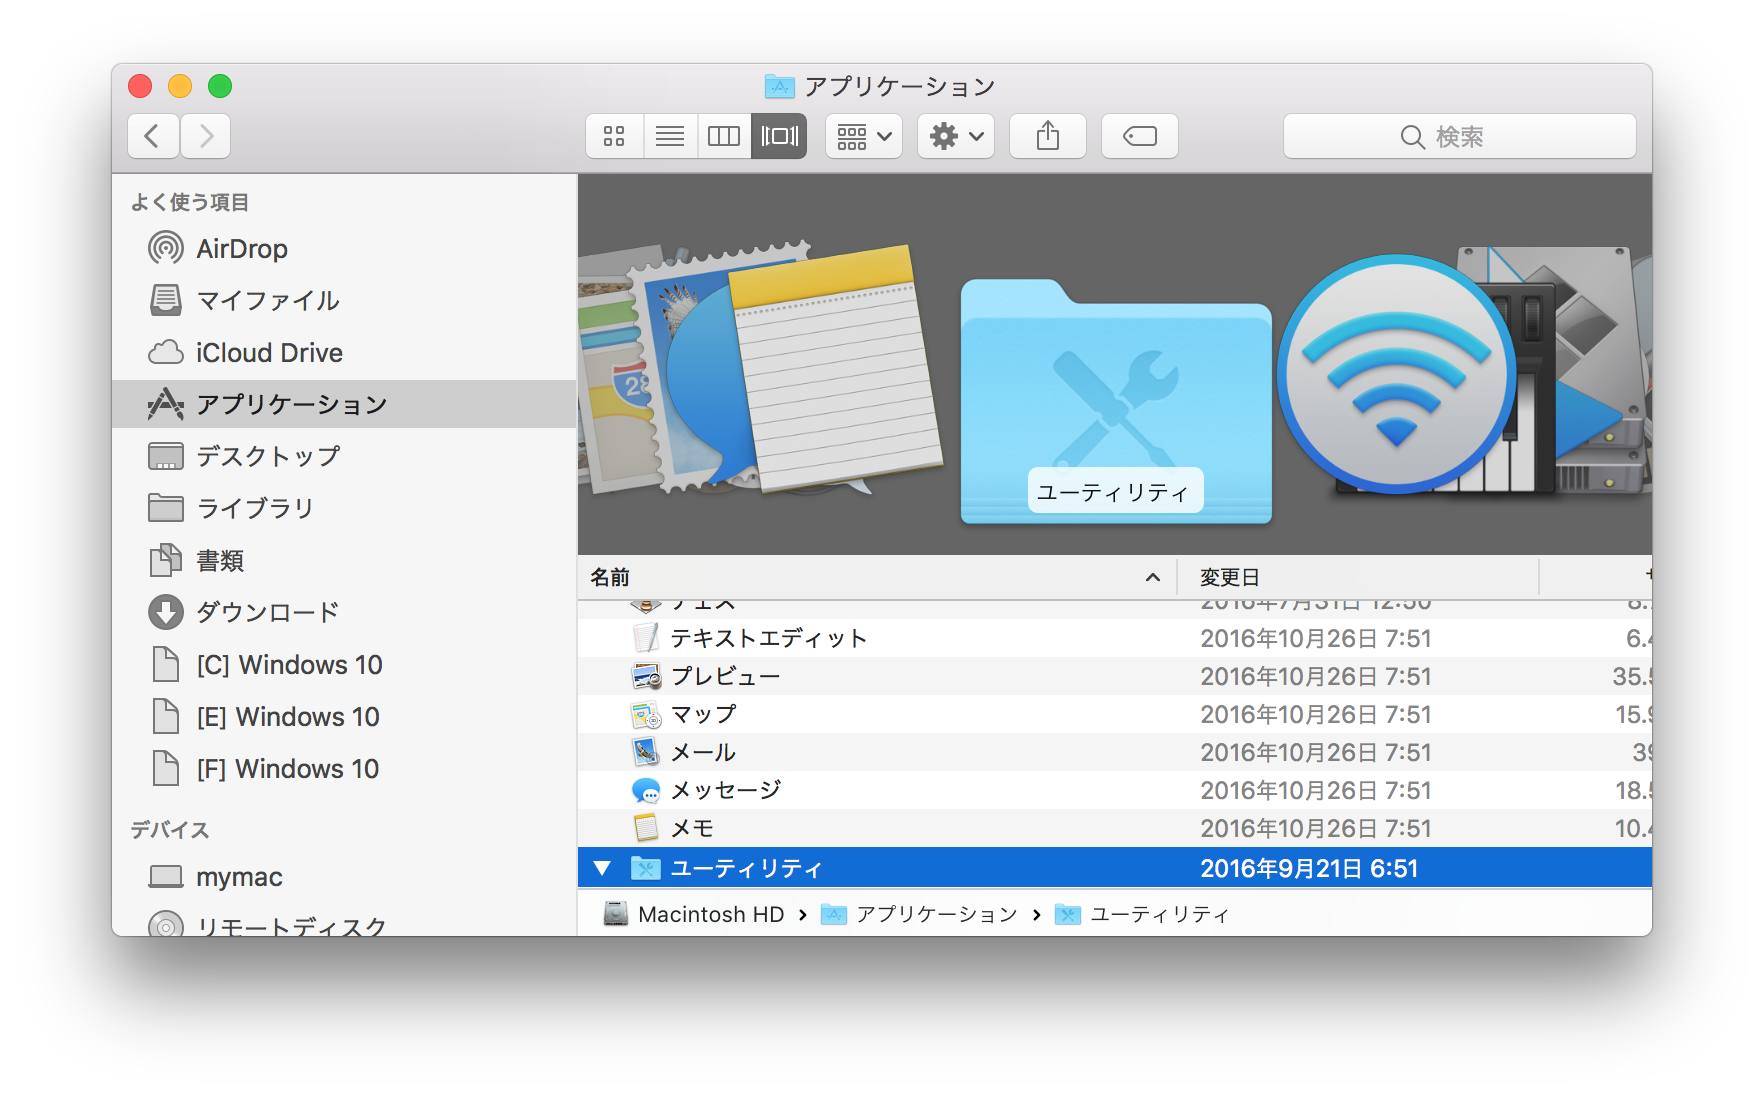Select the メモ row

[x=1115, y=828]
